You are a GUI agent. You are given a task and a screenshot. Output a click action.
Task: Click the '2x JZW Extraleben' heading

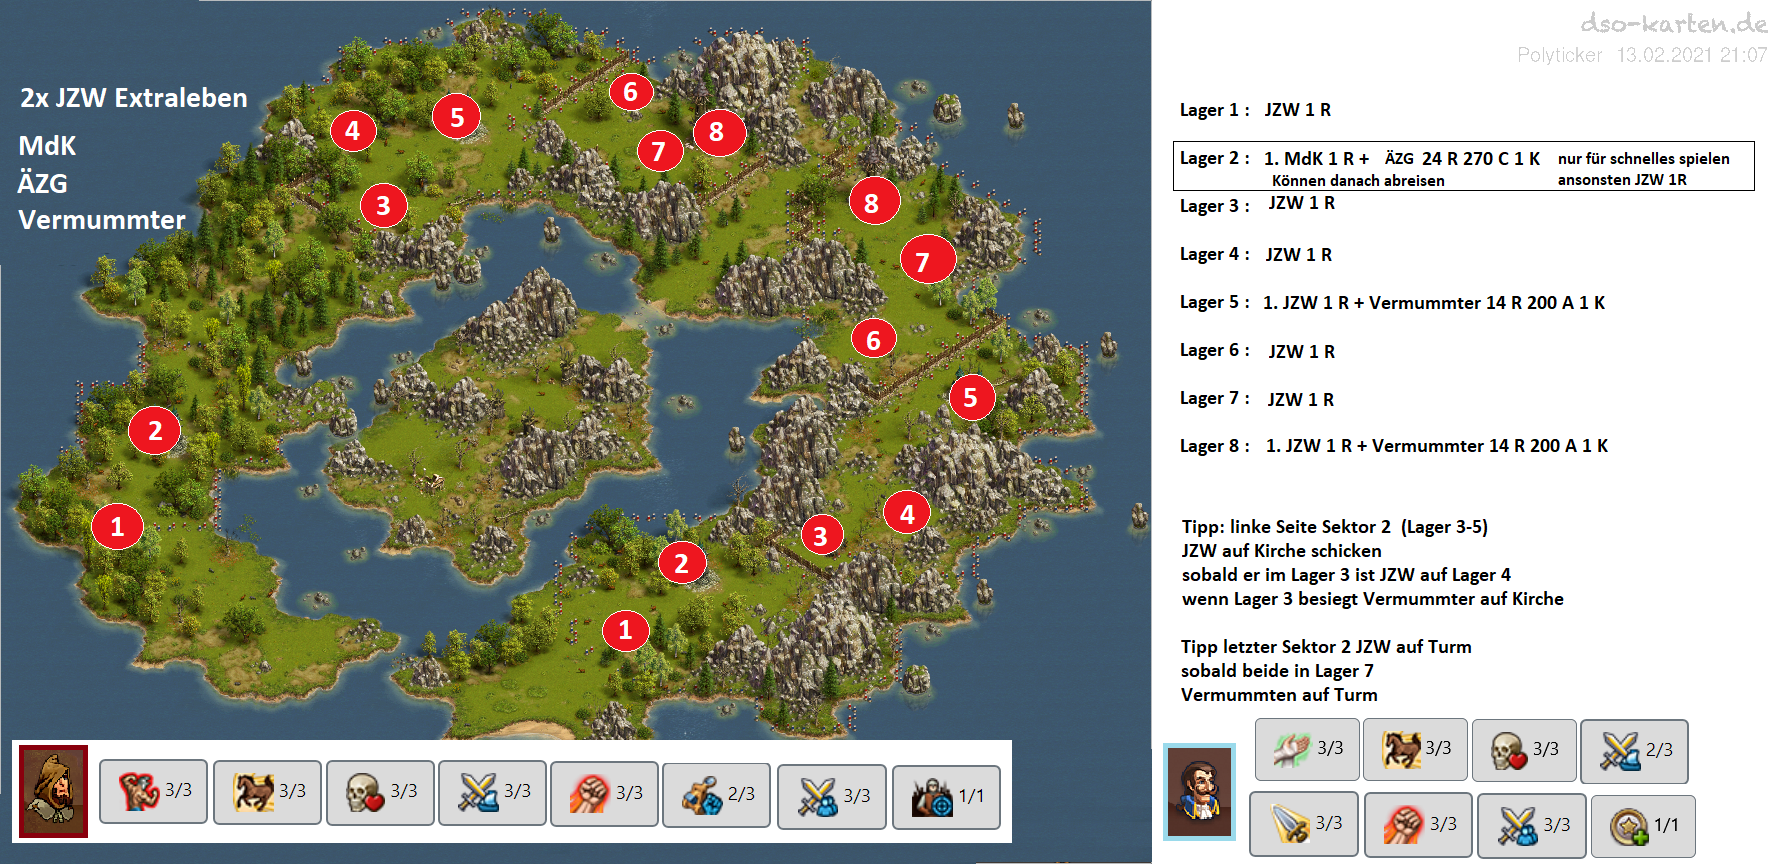point(134,98)
